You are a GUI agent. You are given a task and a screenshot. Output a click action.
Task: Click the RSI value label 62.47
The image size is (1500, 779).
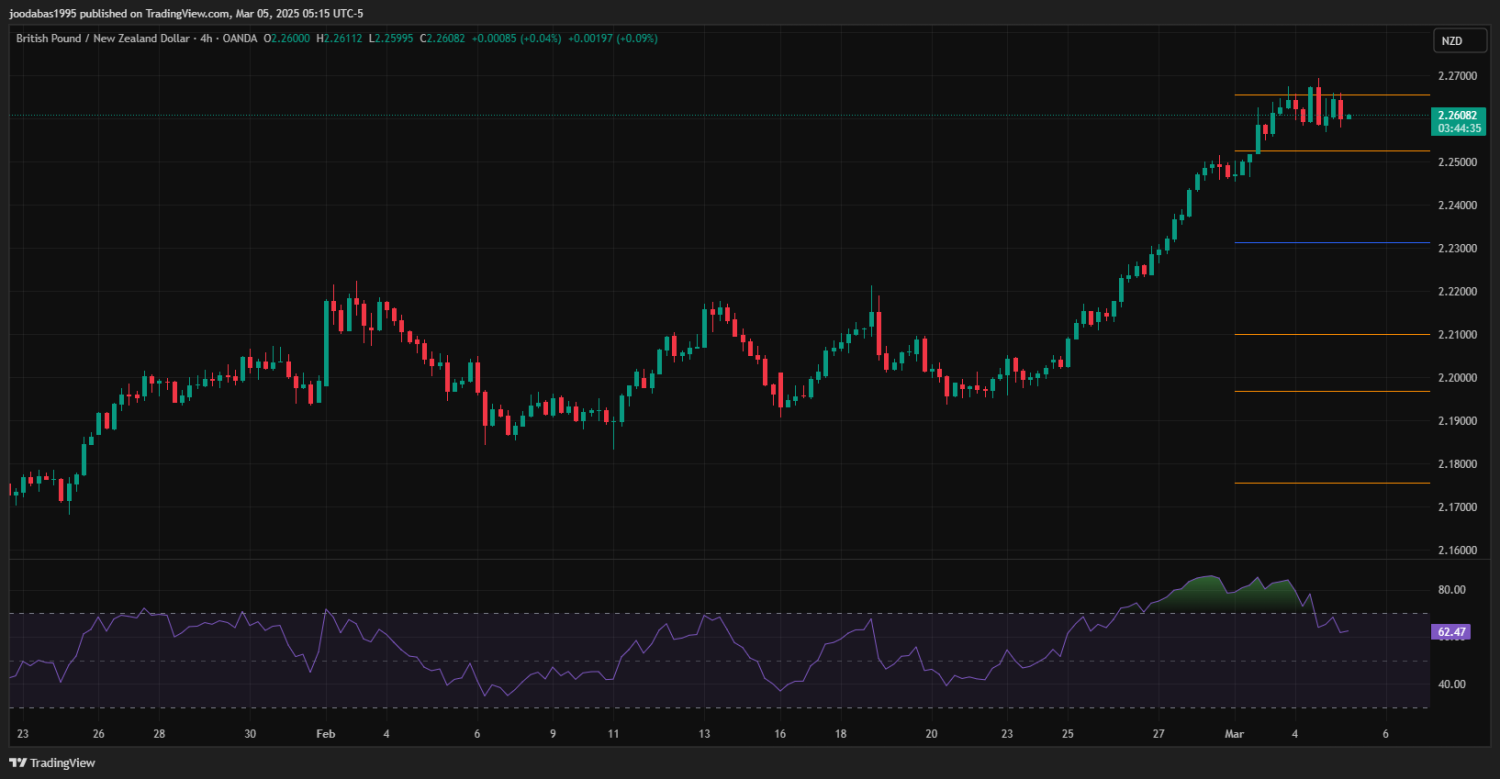click(1451, 632)
